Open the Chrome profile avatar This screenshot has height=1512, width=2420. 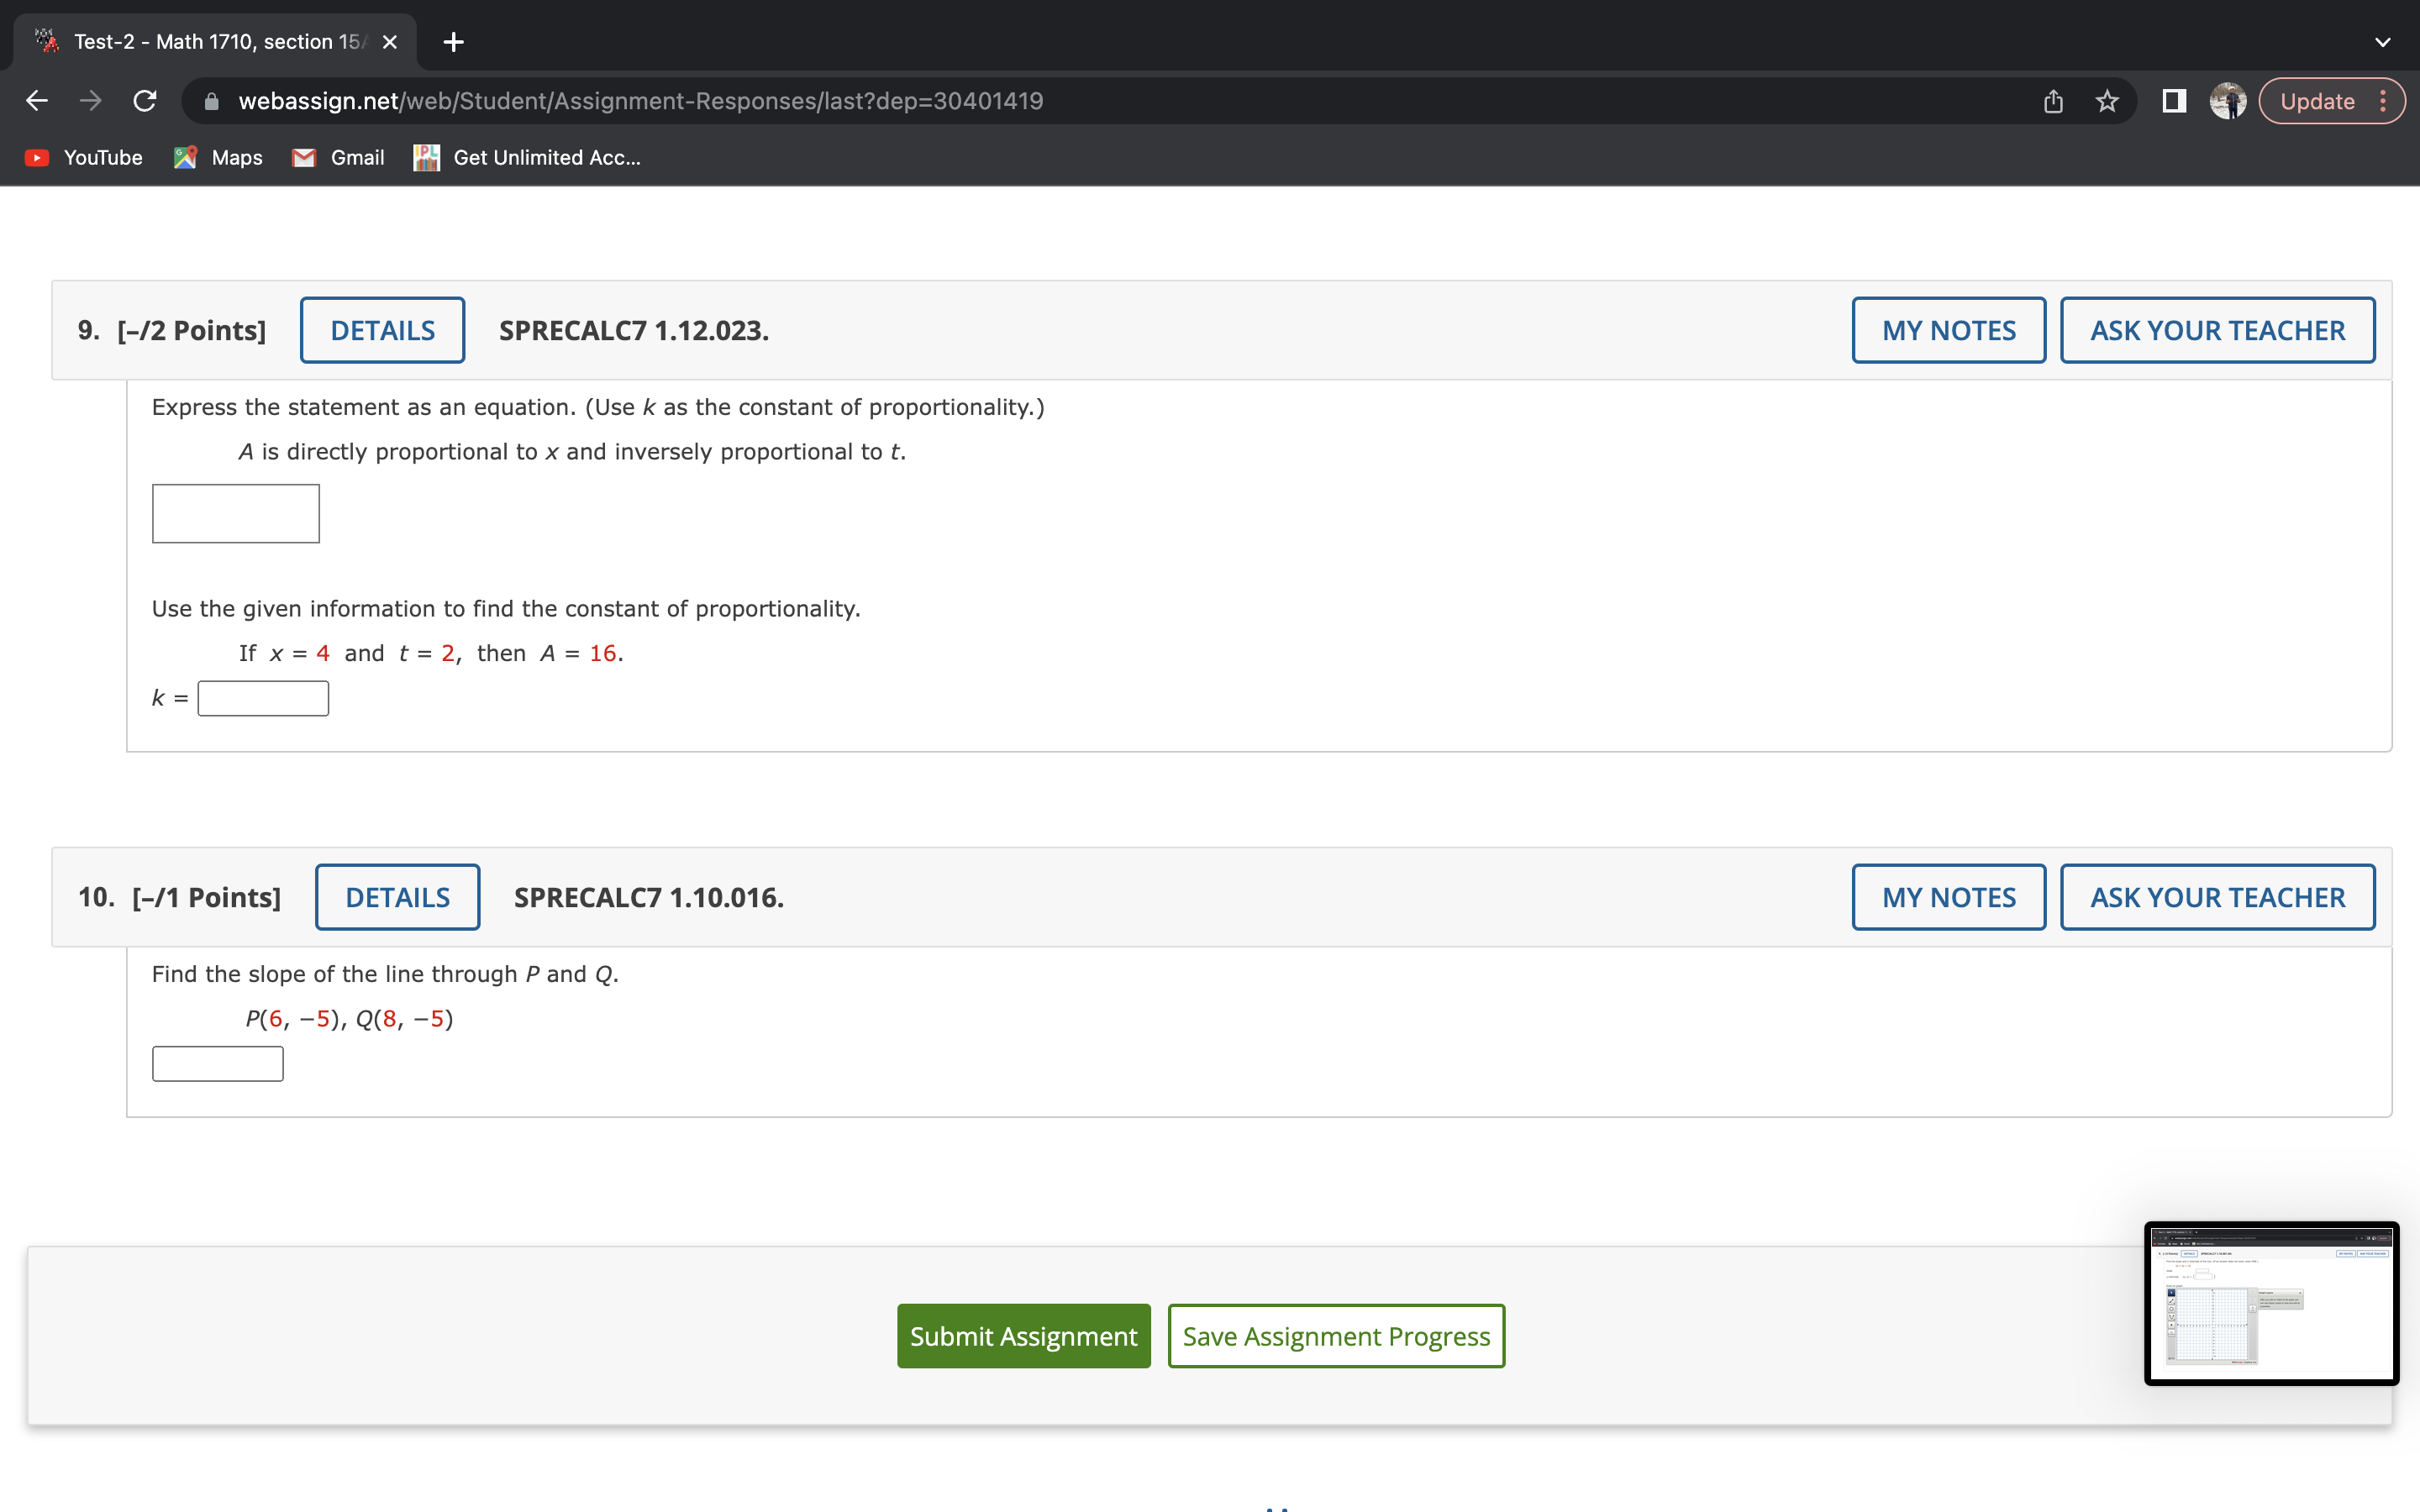[2227, 101]
